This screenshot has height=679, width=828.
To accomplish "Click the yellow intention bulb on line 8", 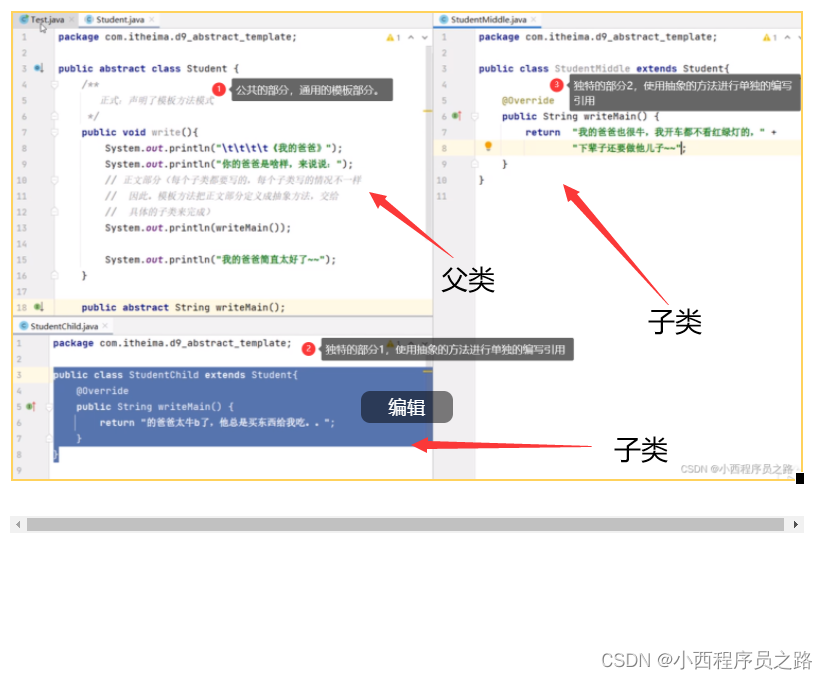I will (x=488, y=146).
